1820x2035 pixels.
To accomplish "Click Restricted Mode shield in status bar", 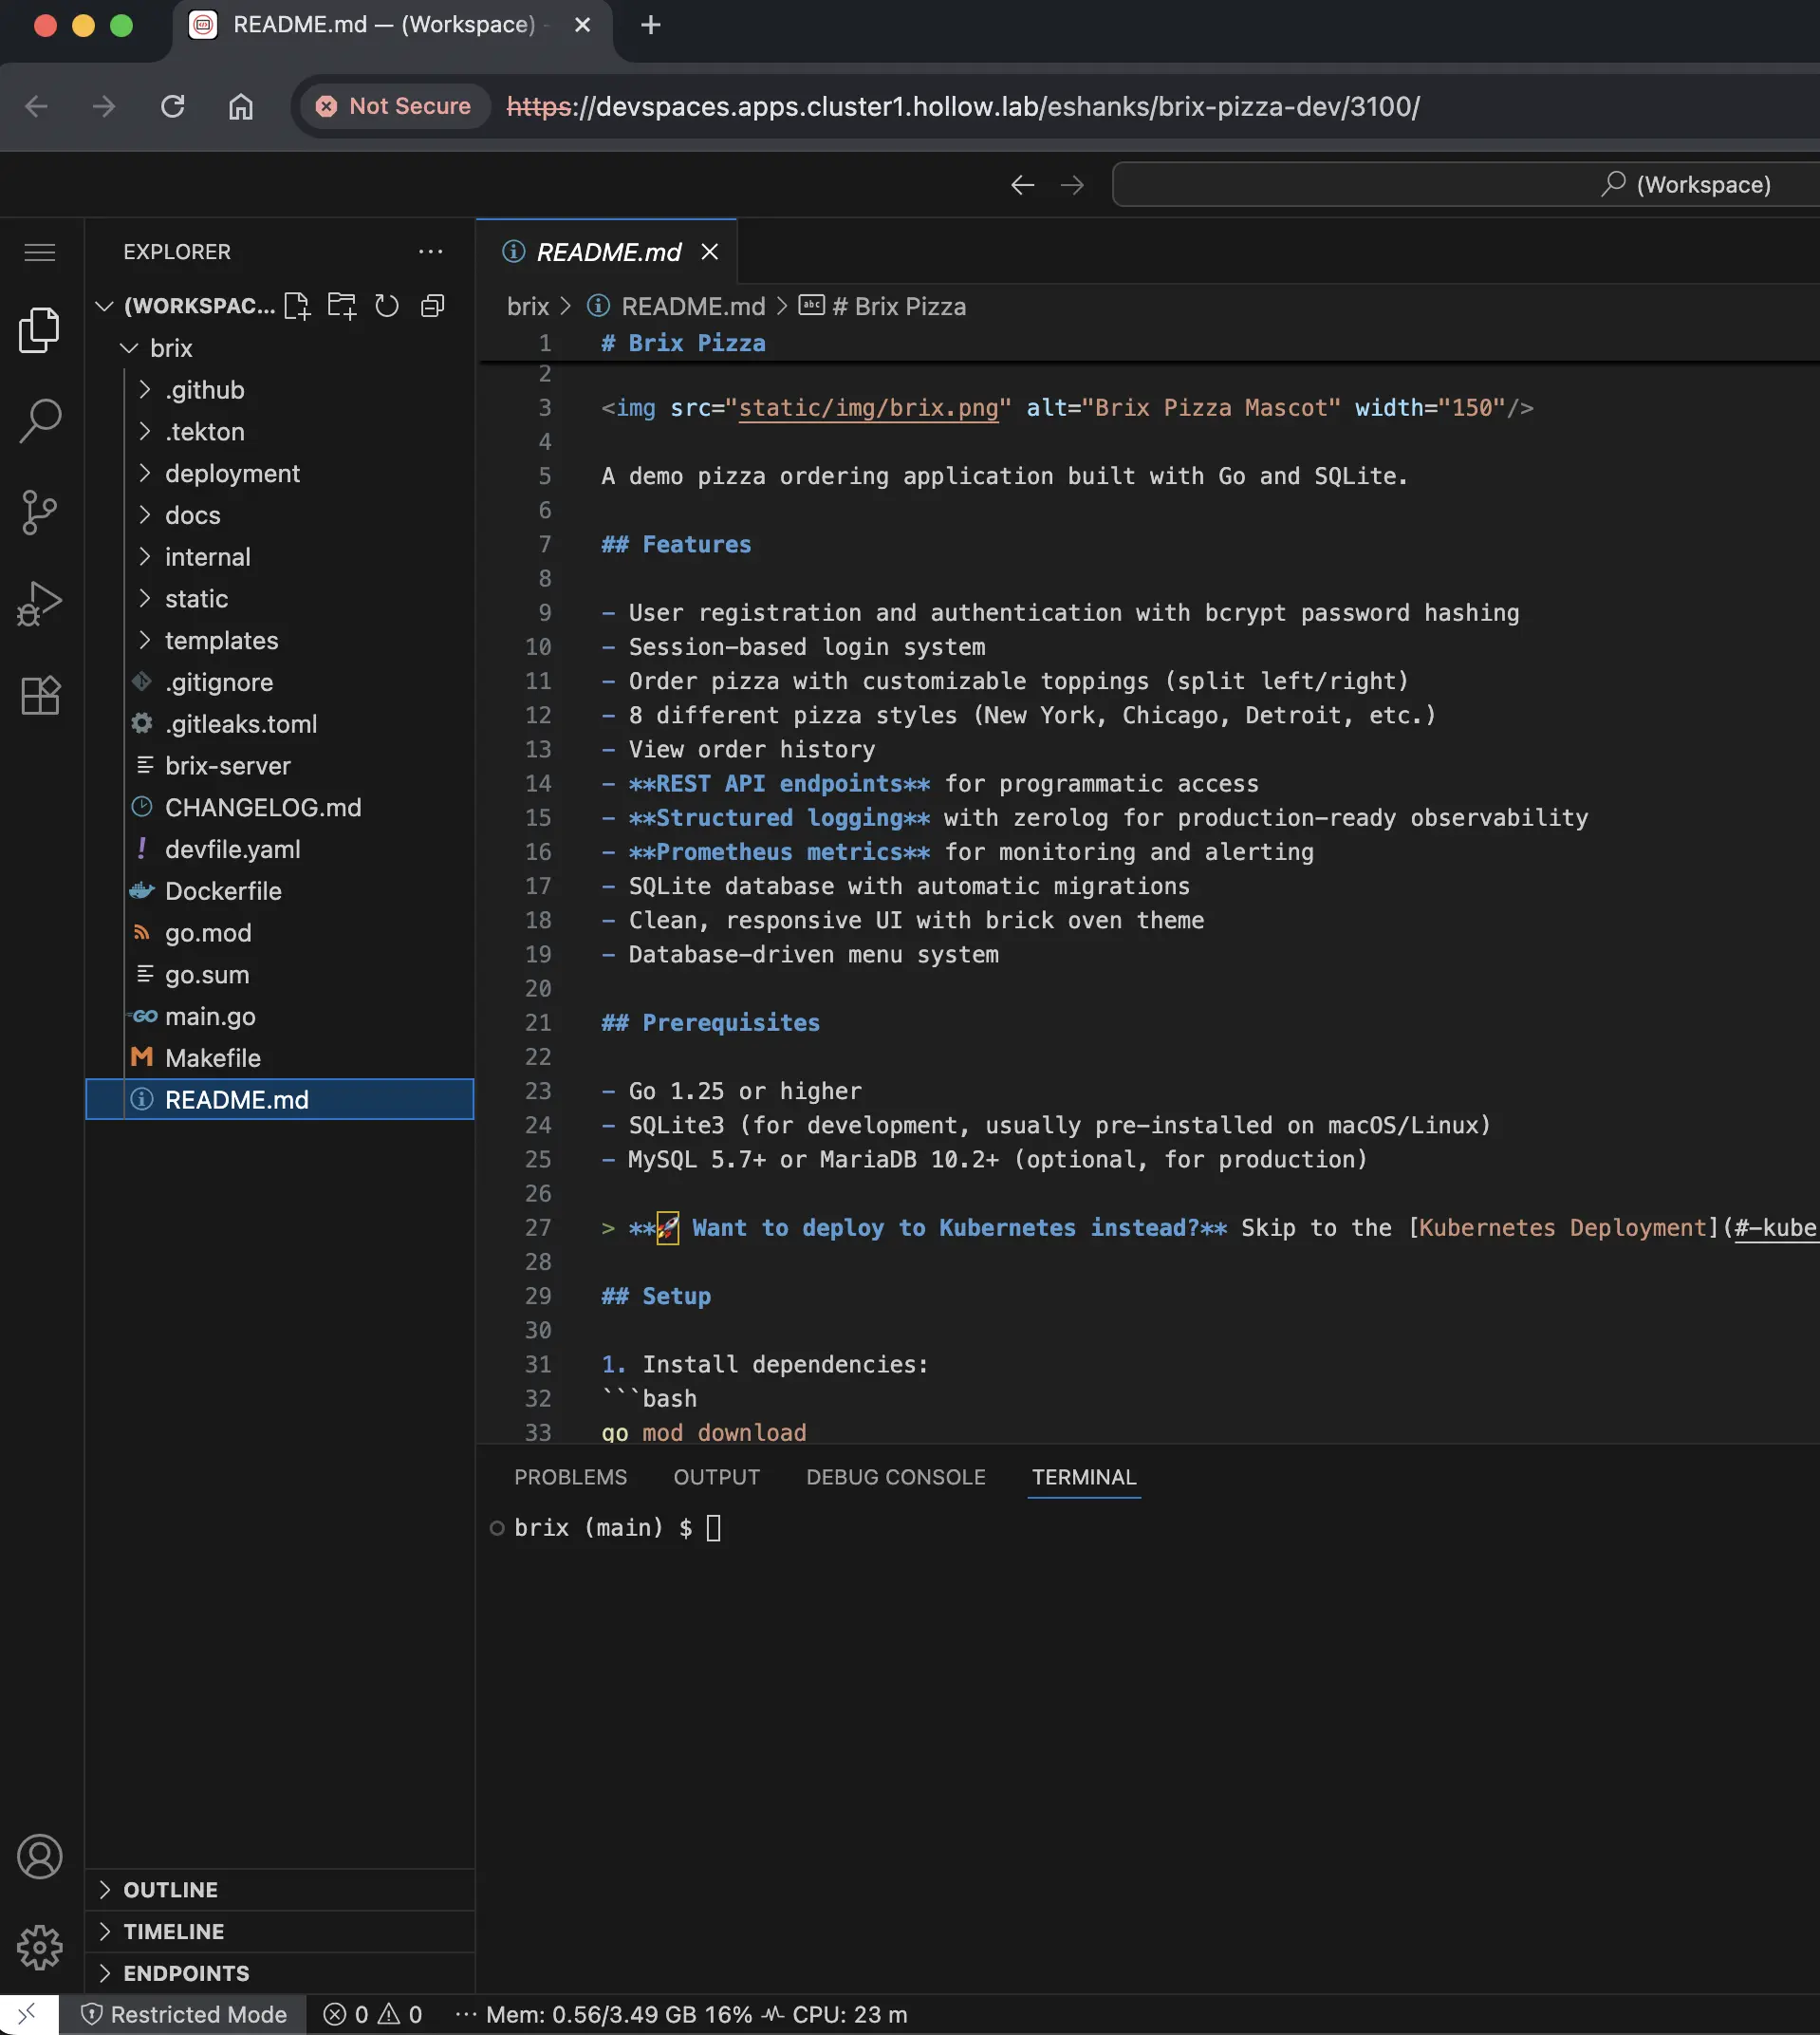I will pyautogui.click(x=184, y=2014).
